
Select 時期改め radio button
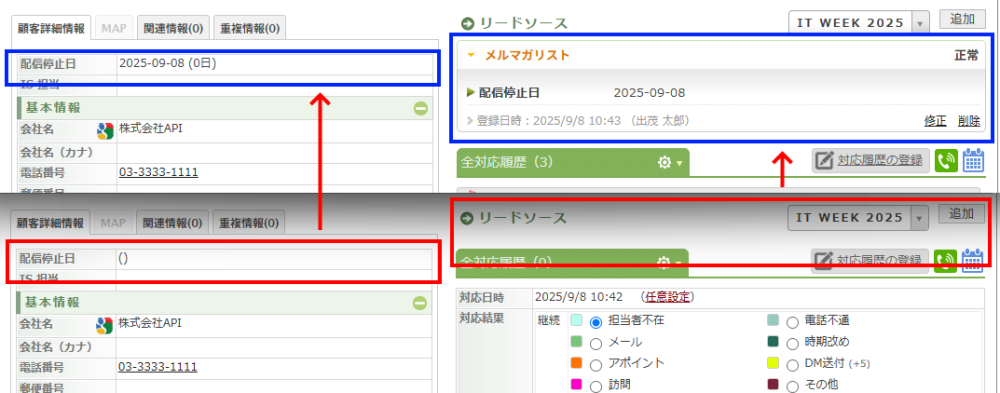point(793,343)
